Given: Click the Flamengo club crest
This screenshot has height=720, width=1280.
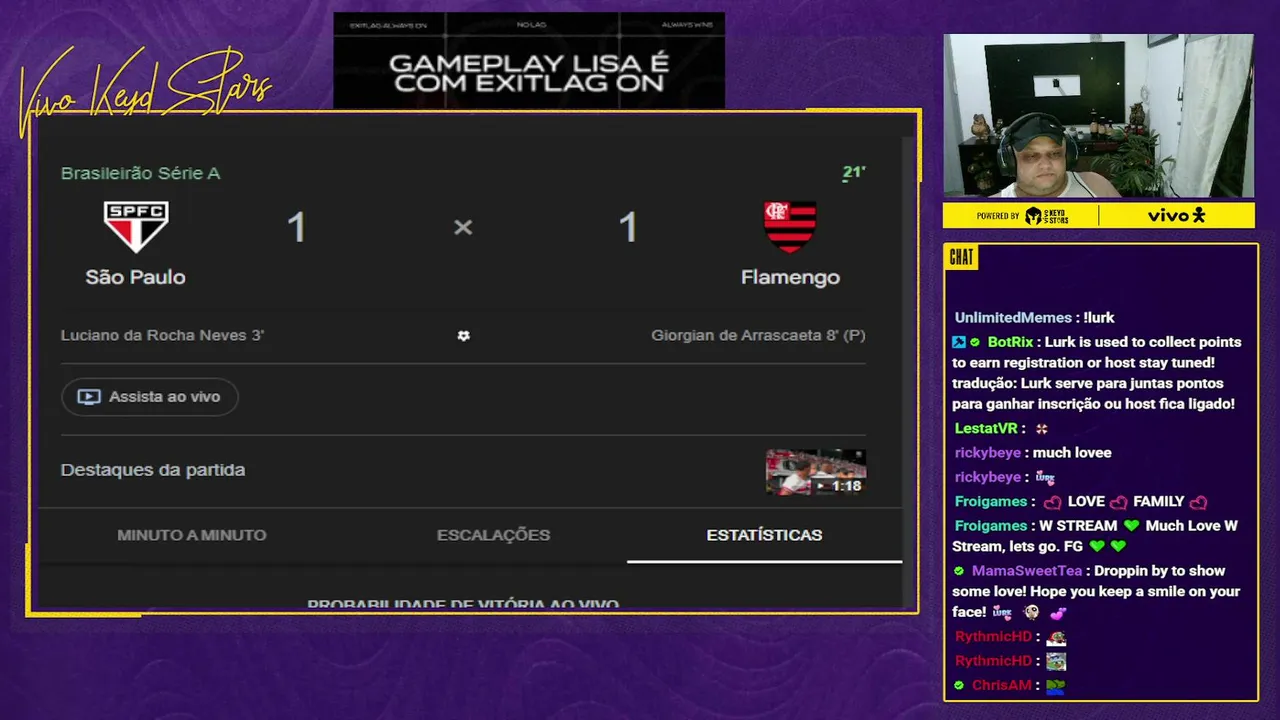Looking at the screenshot, I should 790,227.
